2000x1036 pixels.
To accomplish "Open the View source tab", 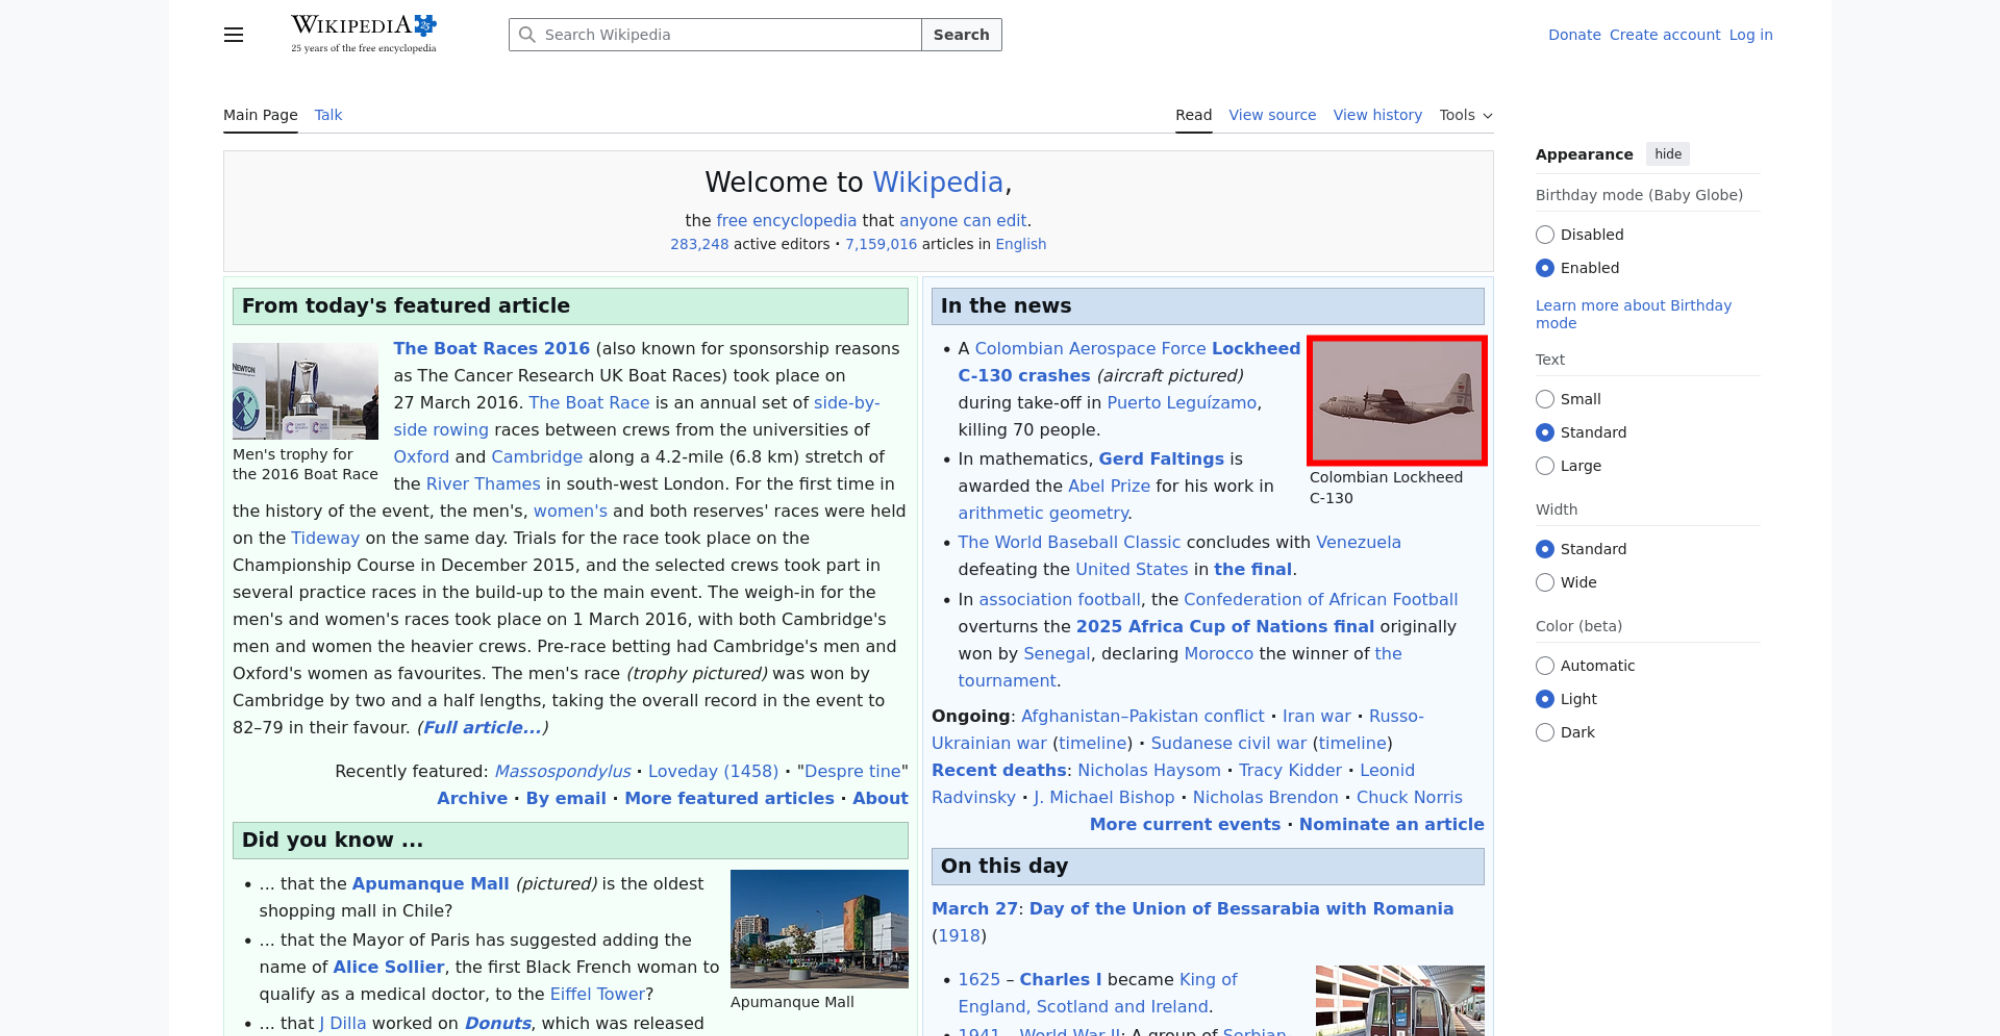I will pos(1272,115).
